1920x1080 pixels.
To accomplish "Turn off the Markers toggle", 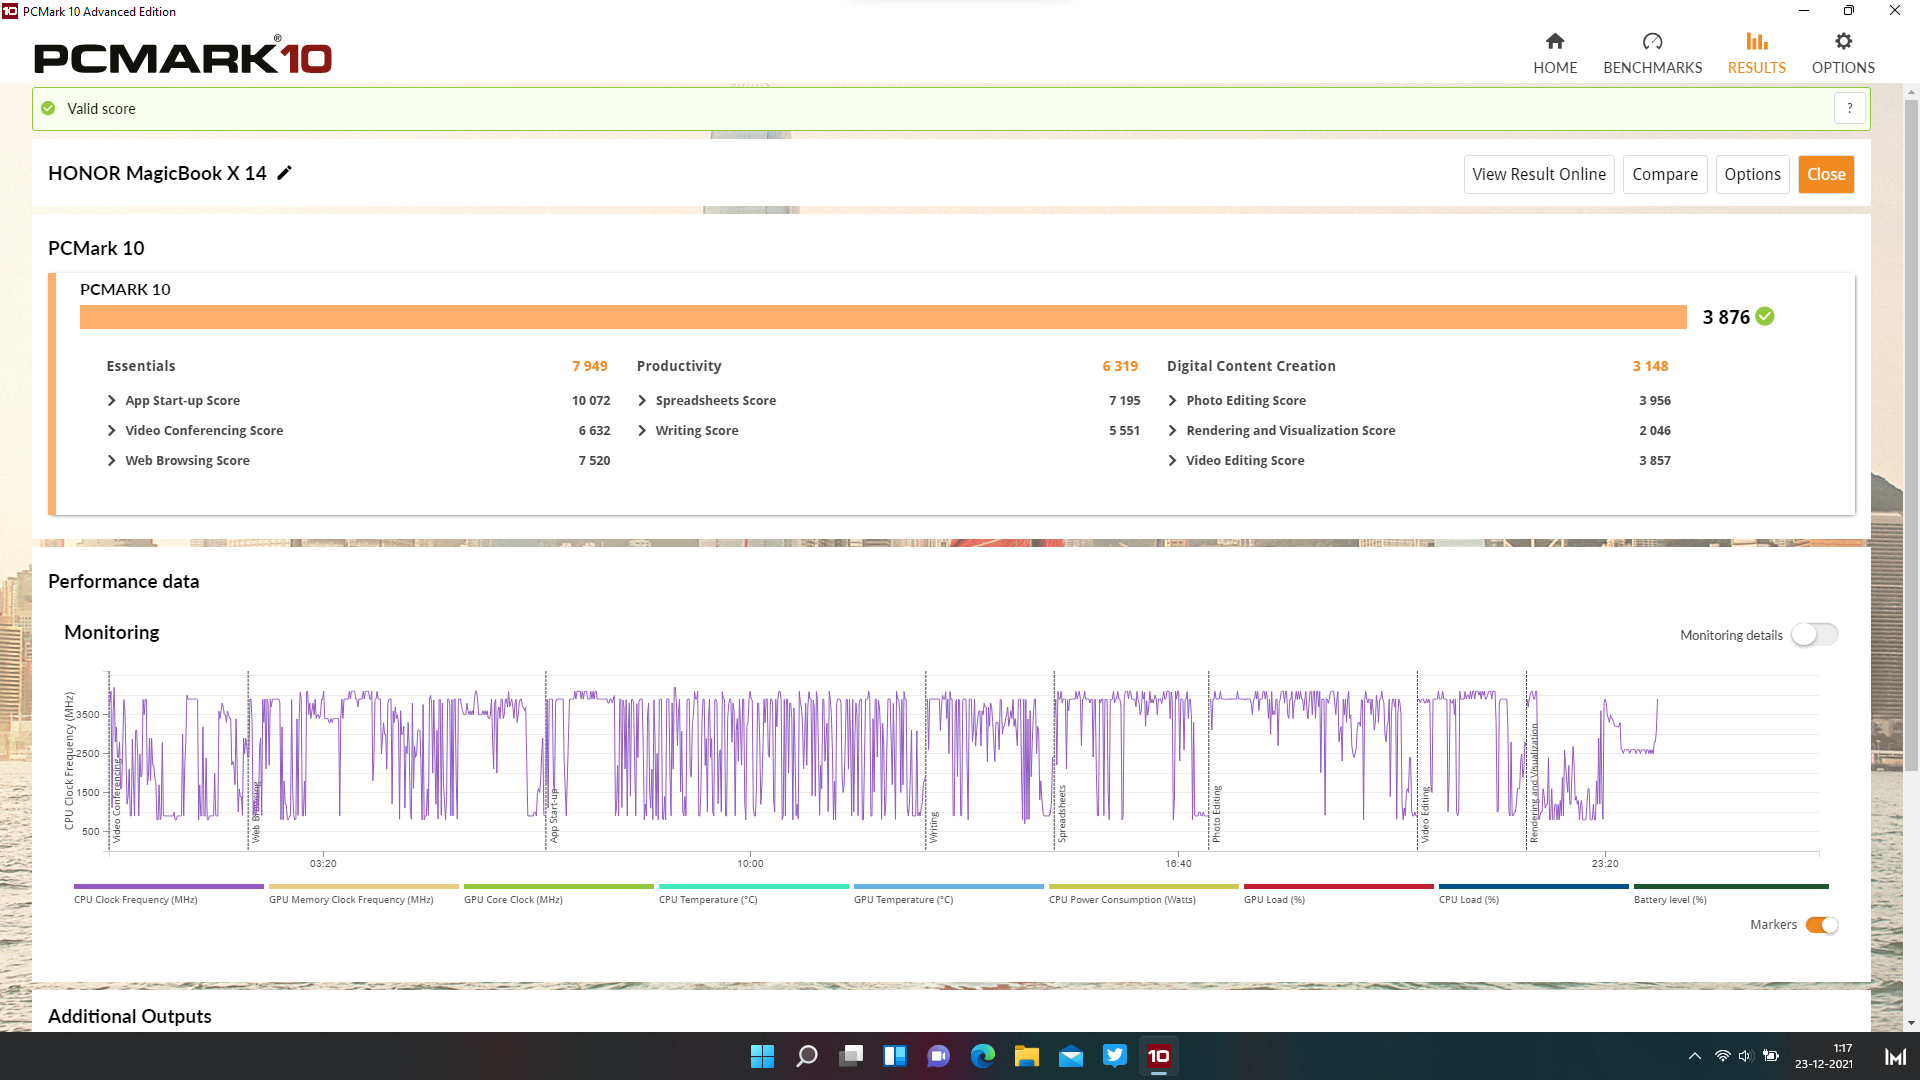I will point(1821,925).
